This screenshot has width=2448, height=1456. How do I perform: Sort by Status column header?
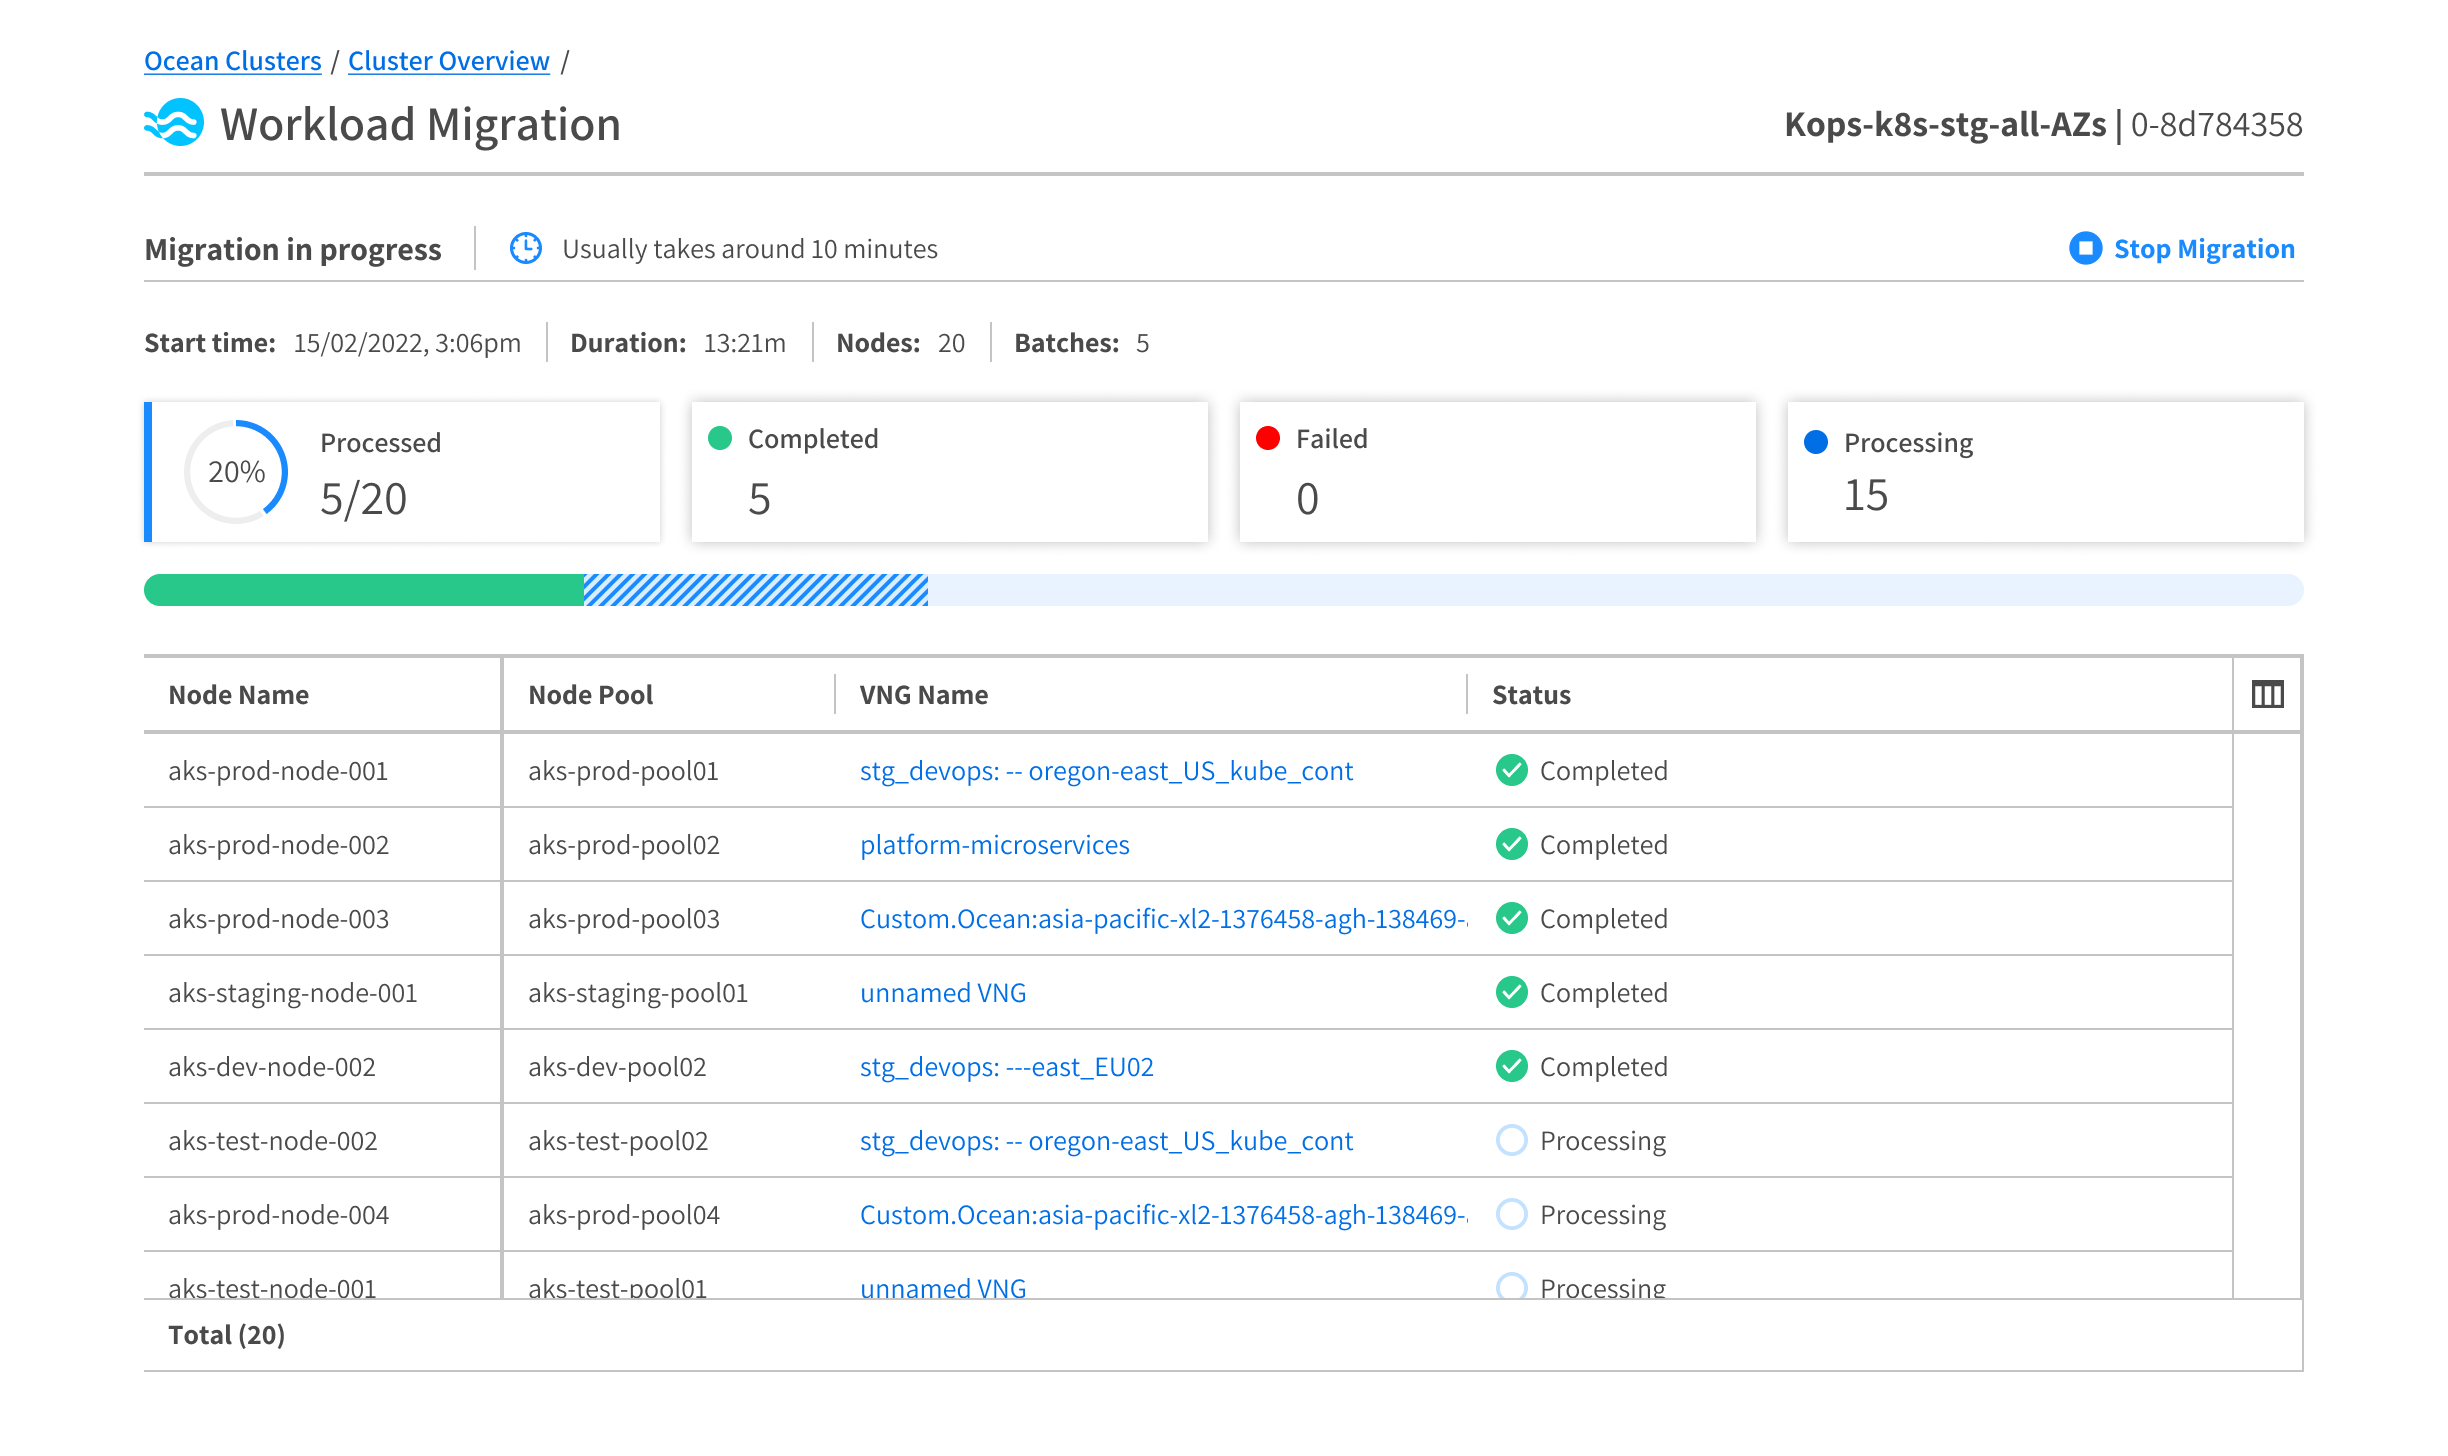(1531, 695)
